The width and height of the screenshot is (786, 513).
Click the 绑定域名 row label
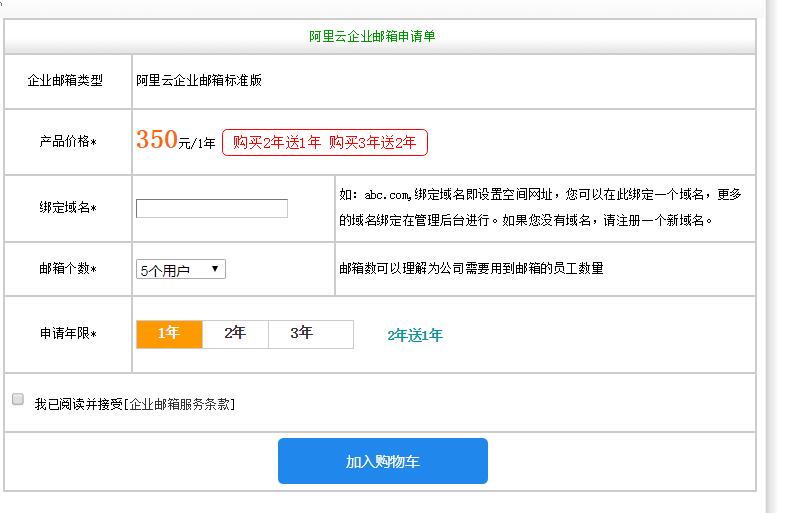pyautogui.click(x=68, y=208)
